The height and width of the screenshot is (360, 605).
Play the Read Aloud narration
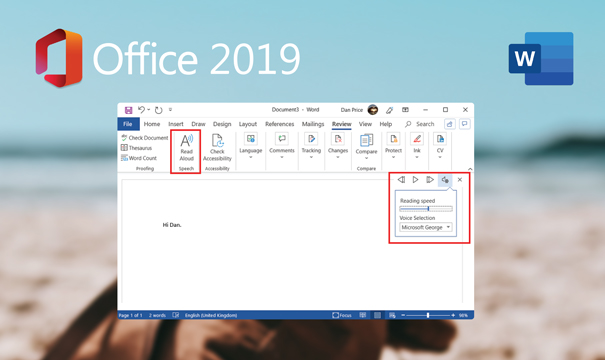415,179
